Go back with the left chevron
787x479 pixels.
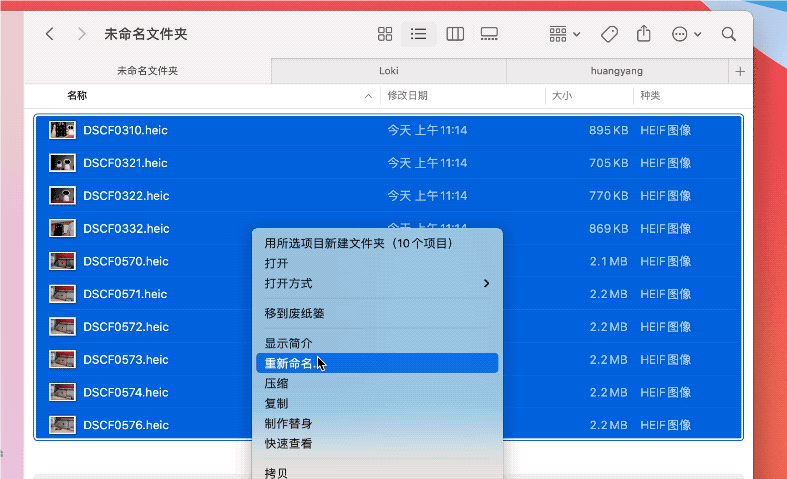(x=49, y=34)
